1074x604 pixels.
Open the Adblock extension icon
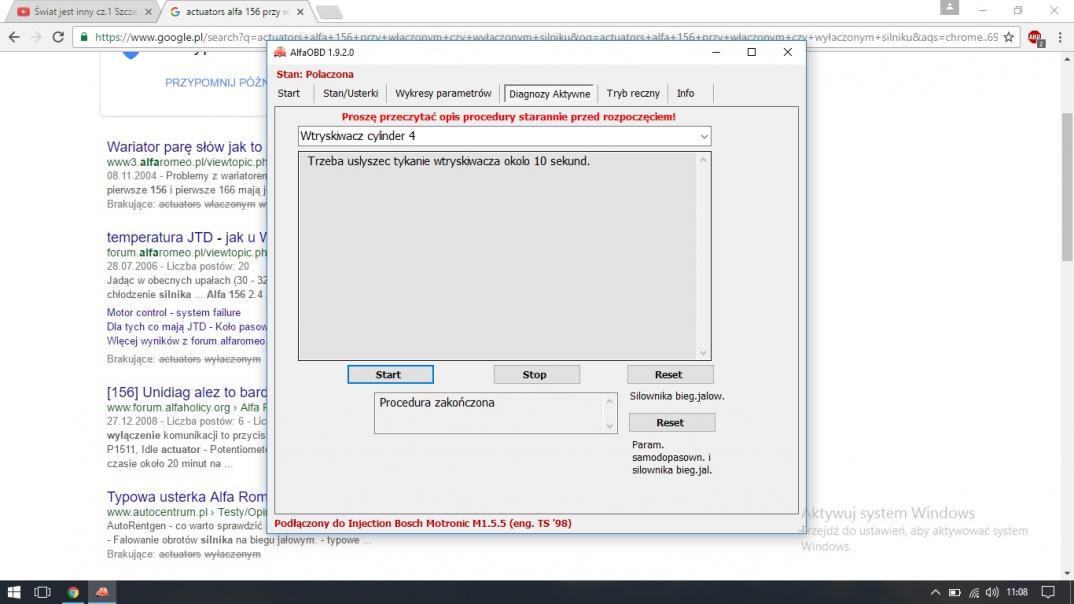1036,38
